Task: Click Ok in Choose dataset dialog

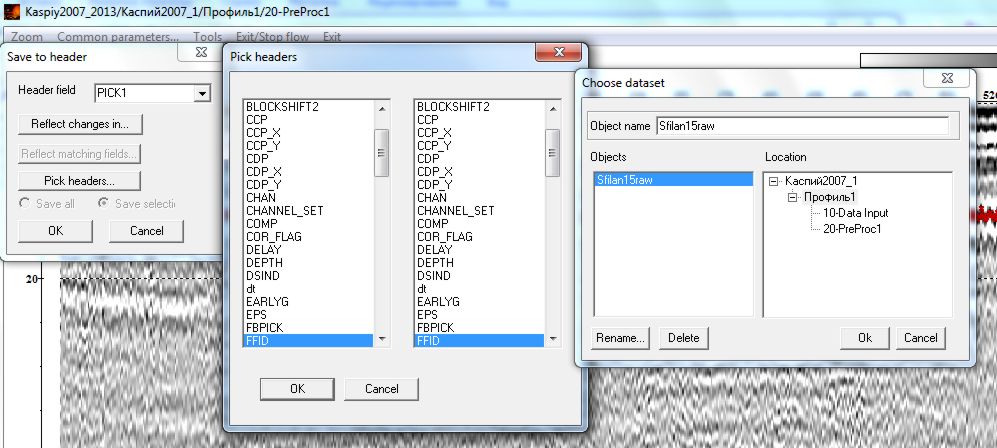Action: tap(865, 338)
